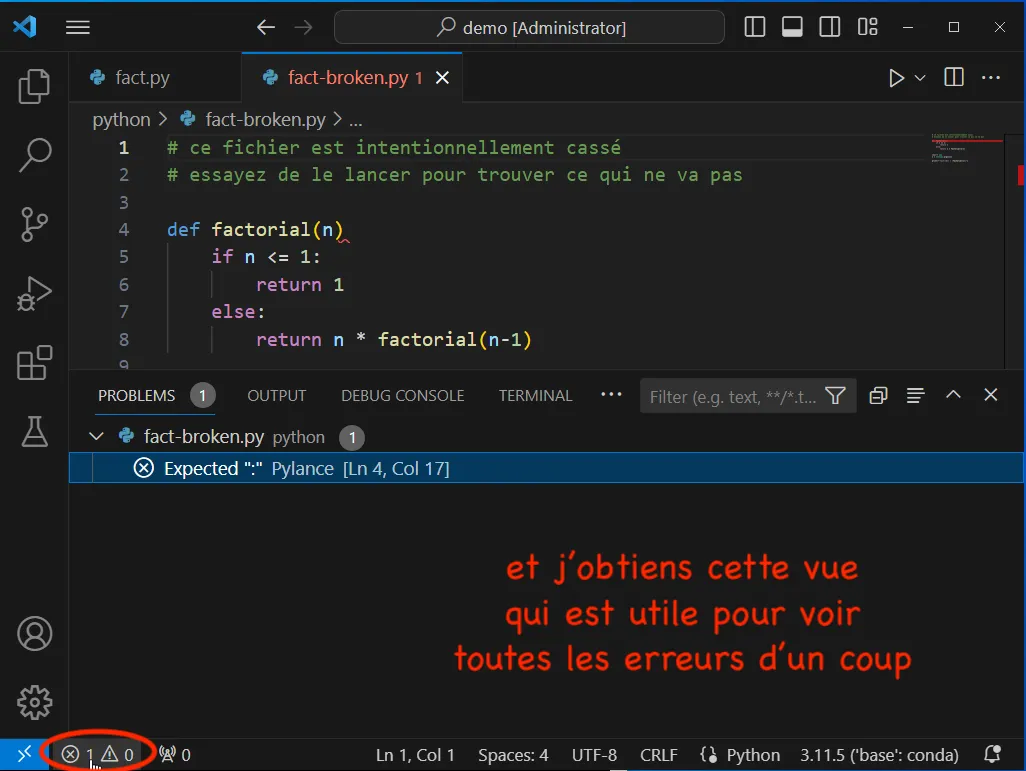
Task: Collapse the fact-broken.py problems group
Action: (96, 436)
